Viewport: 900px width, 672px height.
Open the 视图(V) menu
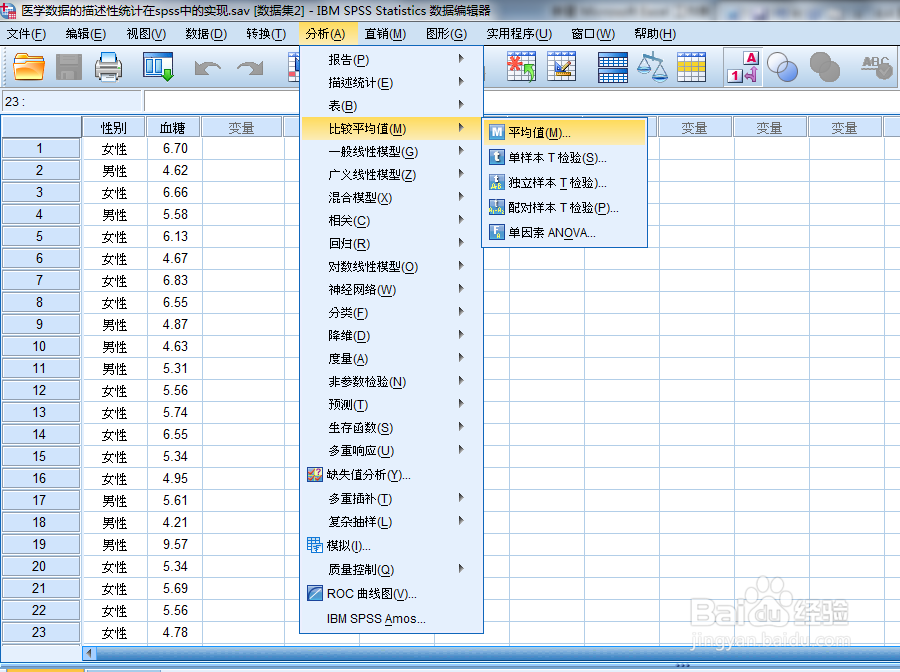[x=146, y=34]
